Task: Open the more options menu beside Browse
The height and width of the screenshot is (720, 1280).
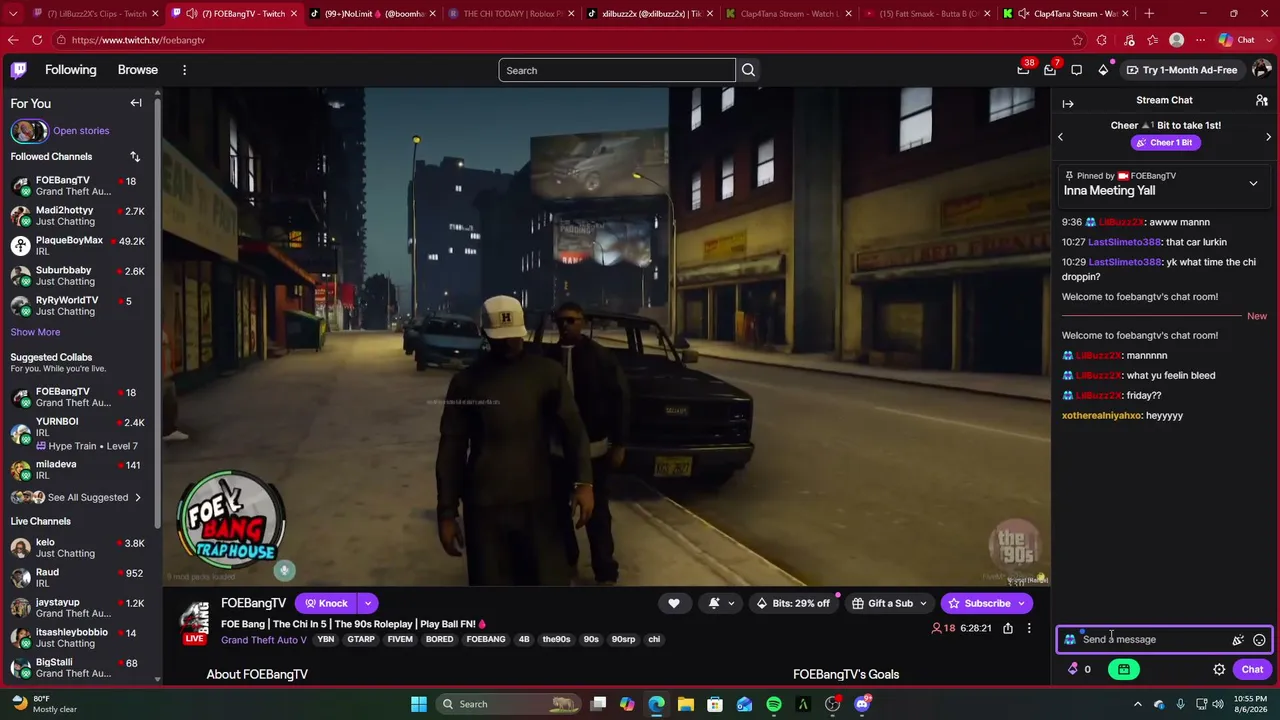Action: tap(184, 70)
